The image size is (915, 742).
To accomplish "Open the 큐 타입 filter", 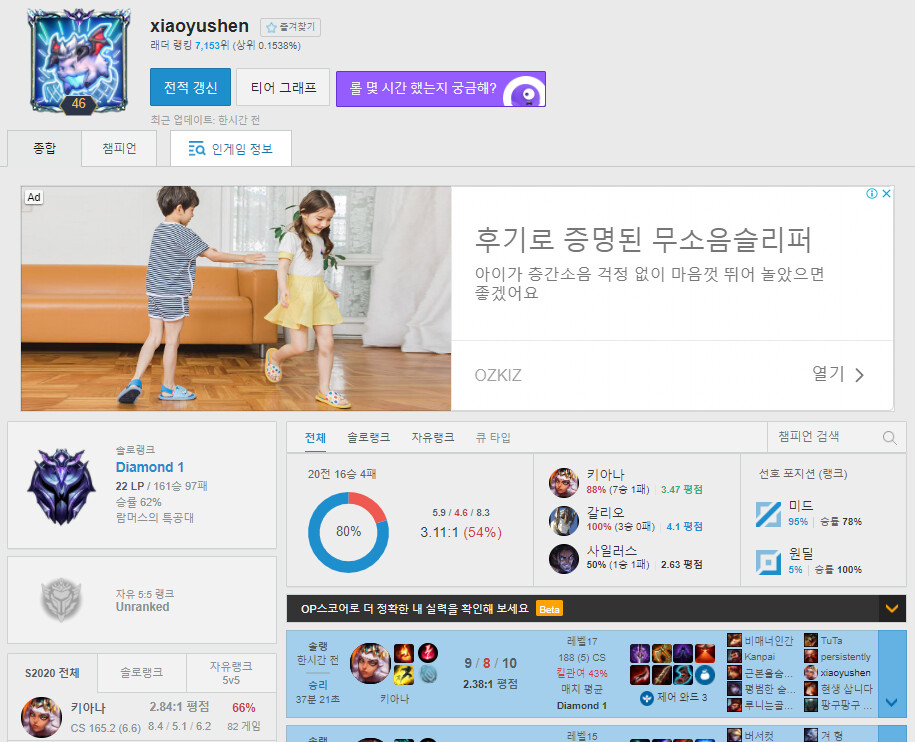I will [493, 438].
